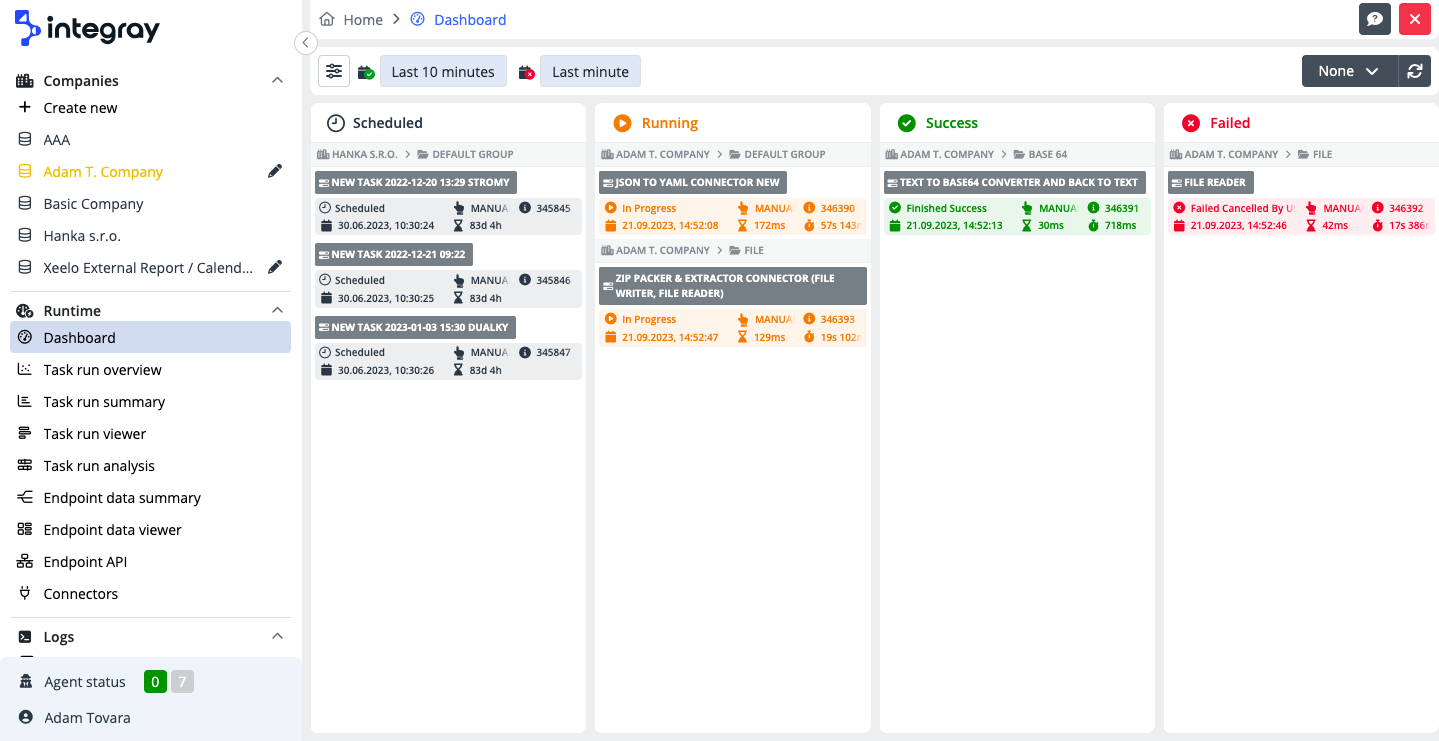Open the dashboard filter settings icon

(334, 71)
